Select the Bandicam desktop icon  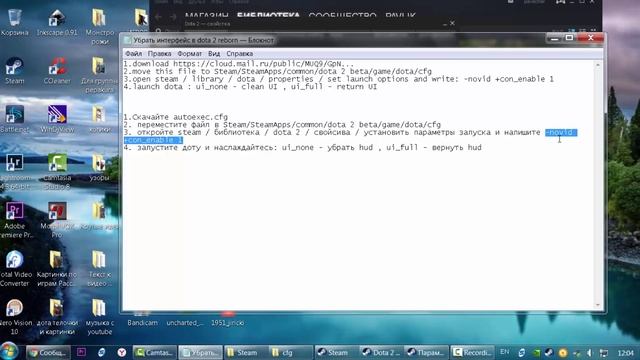click(x=142, y=319)
